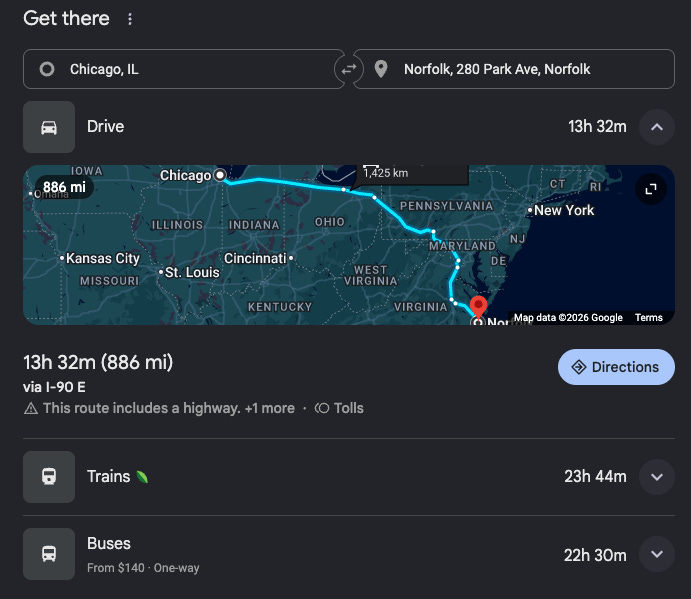
Task: Swap origin and destination locations
Action: pos(349,69)
